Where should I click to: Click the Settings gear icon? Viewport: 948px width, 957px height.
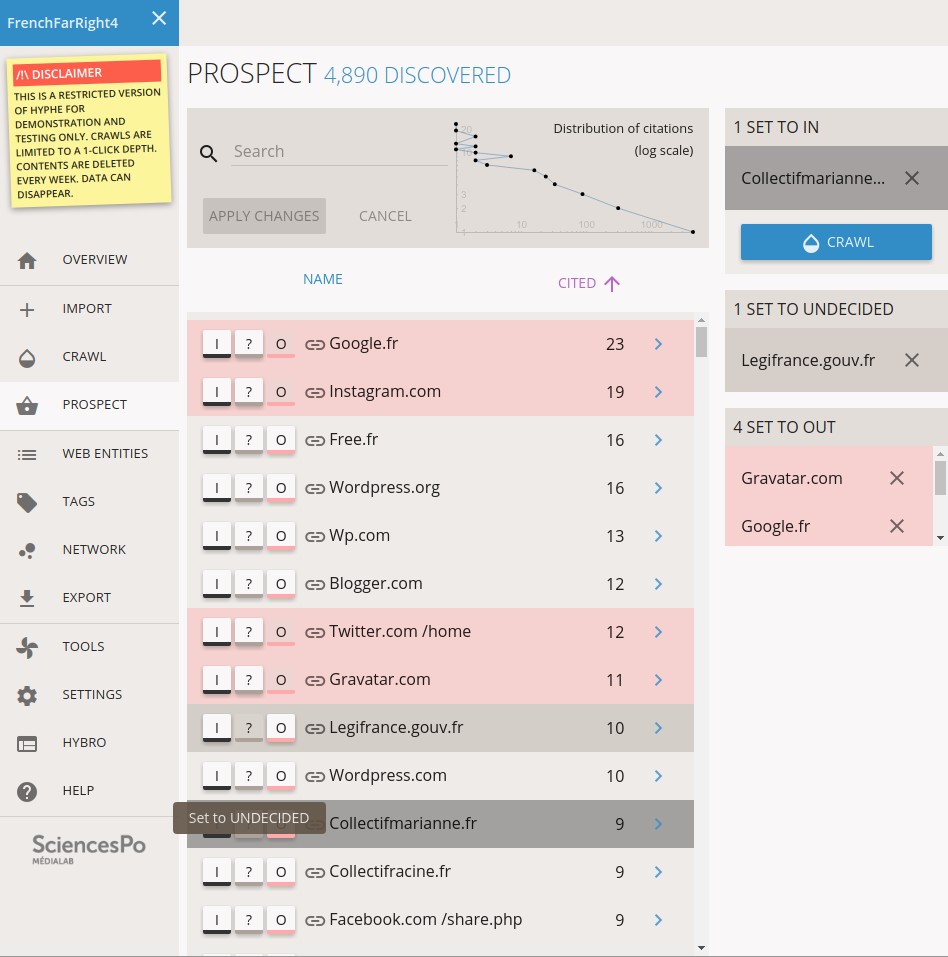[27, 696]
